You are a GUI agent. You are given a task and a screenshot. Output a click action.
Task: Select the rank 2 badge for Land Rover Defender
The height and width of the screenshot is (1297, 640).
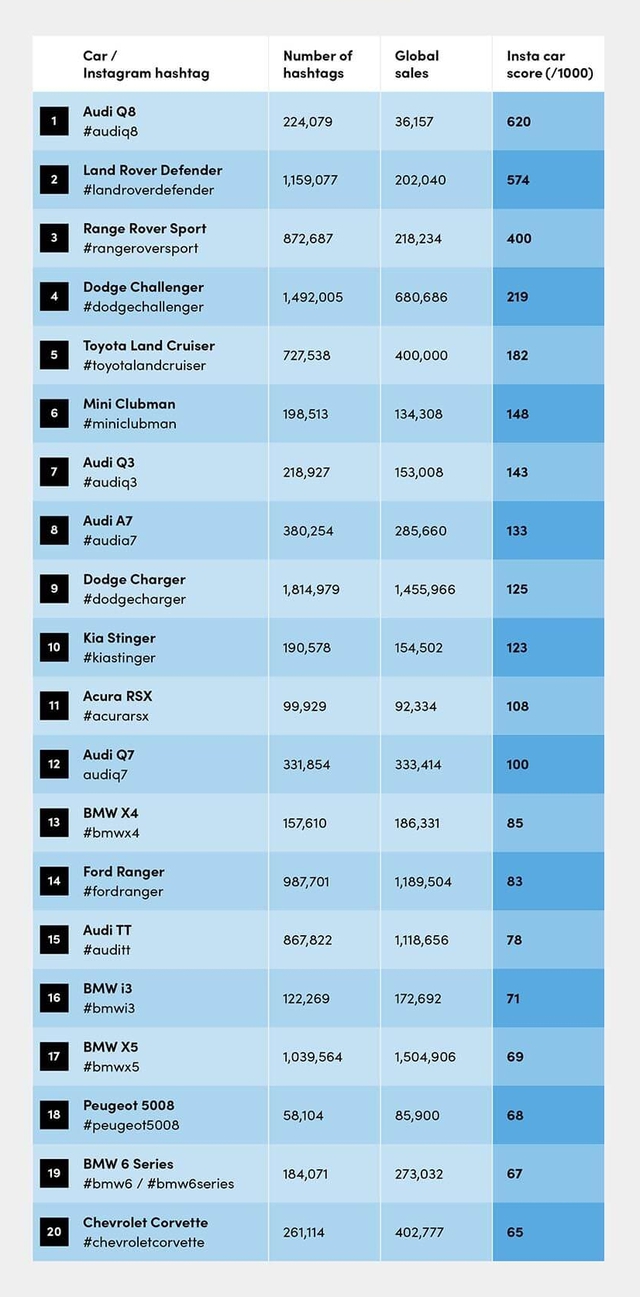click(54, 180)
